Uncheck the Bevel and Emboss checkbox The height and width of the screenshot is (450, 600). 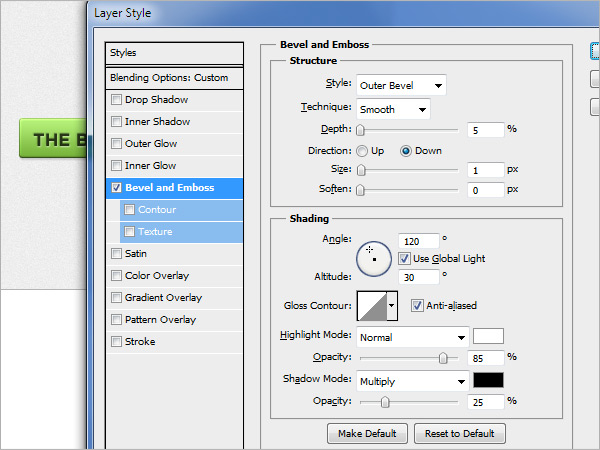[x=116, y=188]
